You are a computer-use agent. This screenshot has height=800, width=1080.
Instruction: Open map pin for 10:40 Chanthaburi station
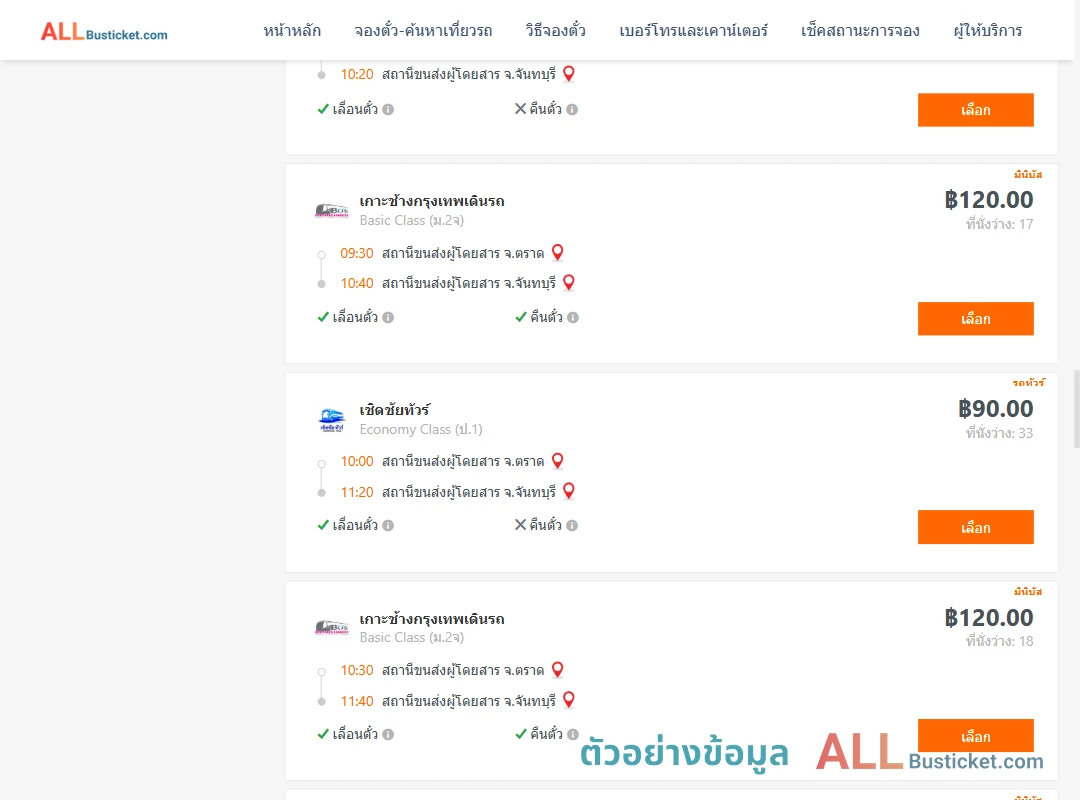click(569, 283)
